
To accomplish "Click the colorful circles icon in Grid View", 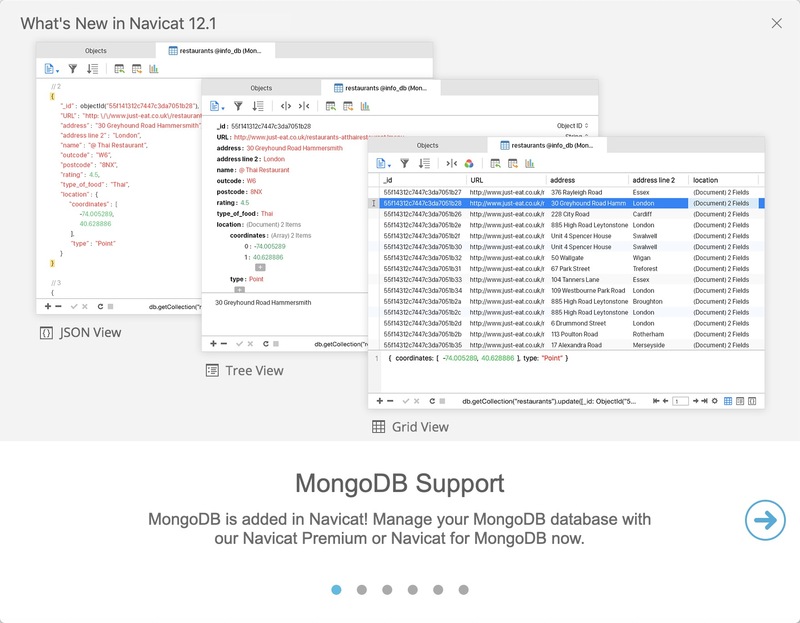I will (469, 164).
